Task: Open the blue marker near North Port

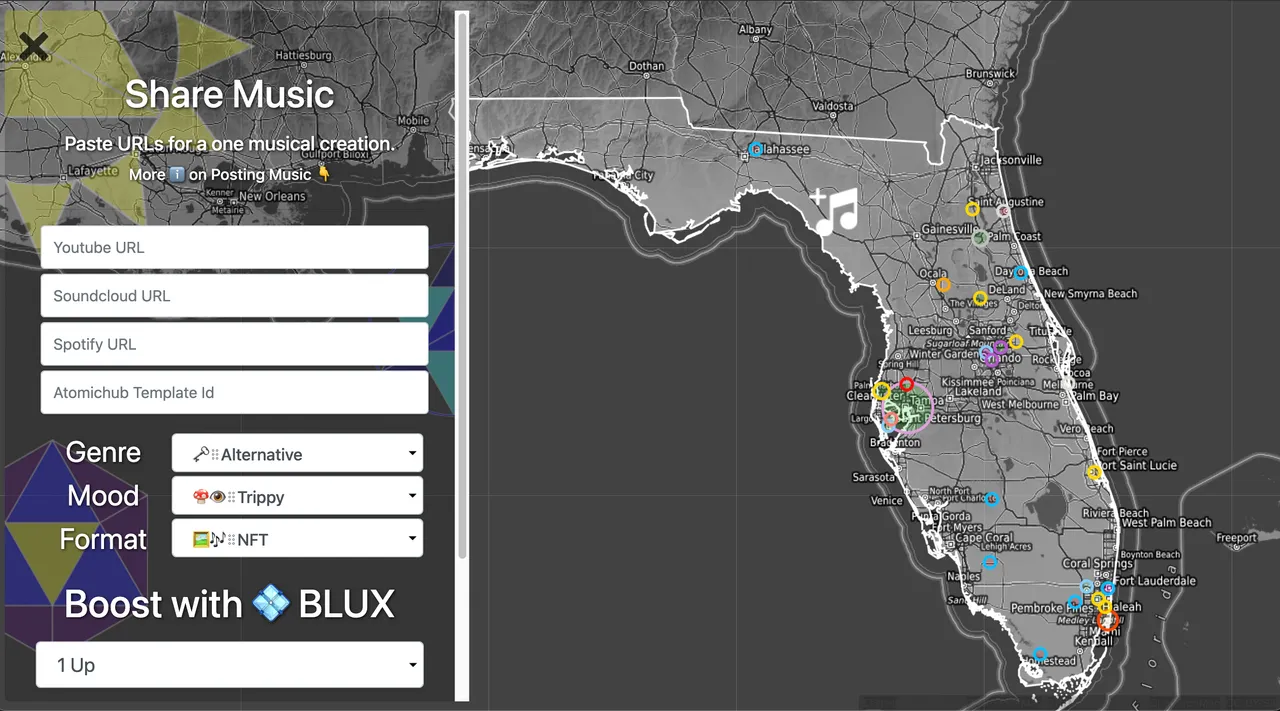Action: point(991,499)
